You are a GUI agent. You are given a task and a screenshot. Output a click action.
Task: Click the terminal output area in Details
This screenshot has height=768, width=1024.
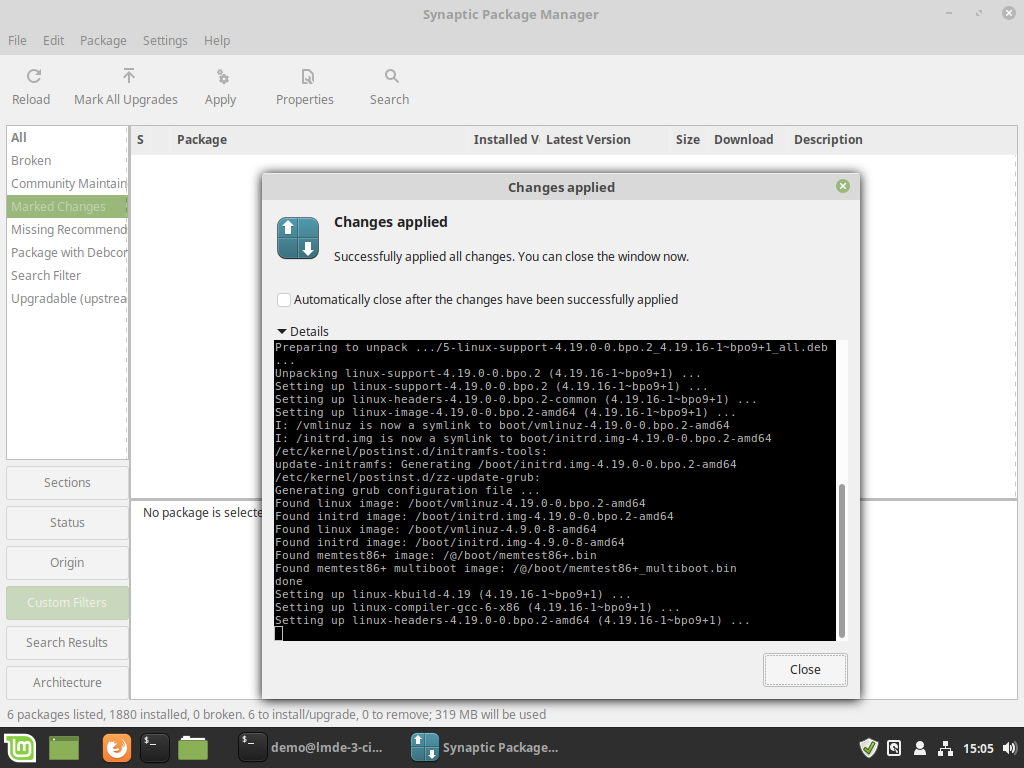click(x=554, y=490)
